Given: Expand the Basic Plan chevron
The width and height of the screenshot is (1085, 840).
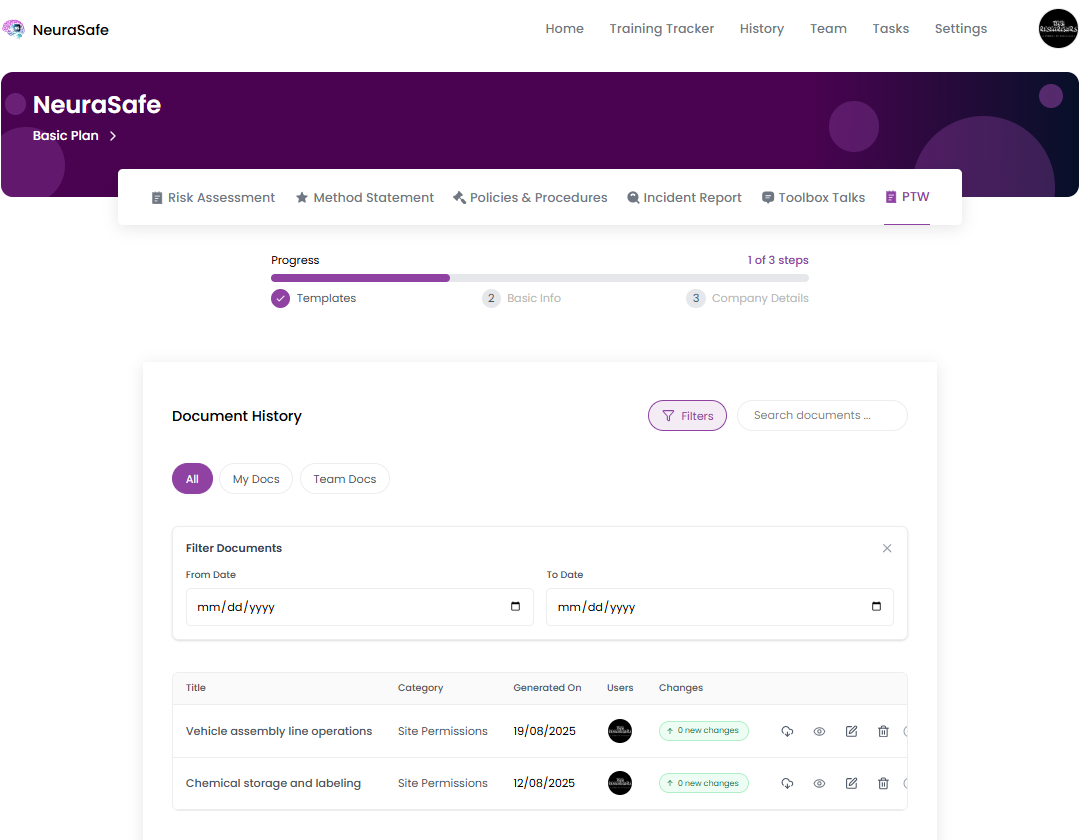Looking at the screenshot, I should (x=113, y=136).
